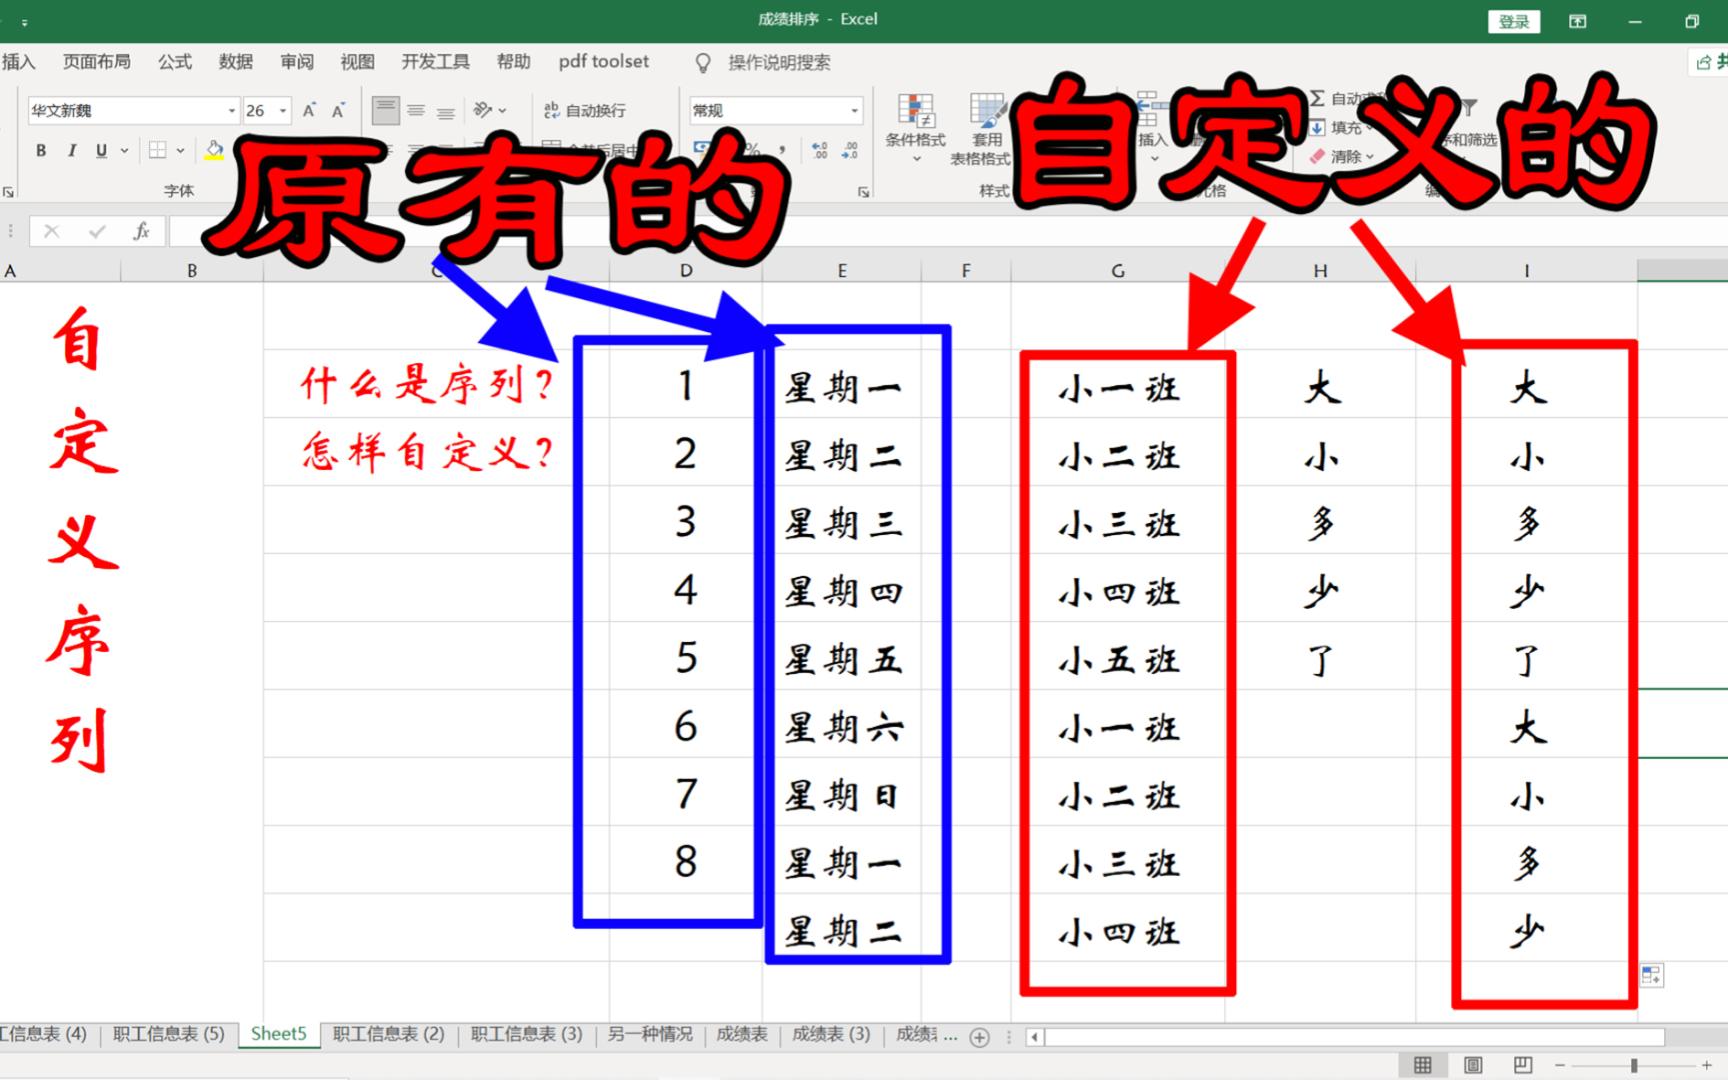
Task: Click the 登录 sign-in button
Action: point(1514,21)
